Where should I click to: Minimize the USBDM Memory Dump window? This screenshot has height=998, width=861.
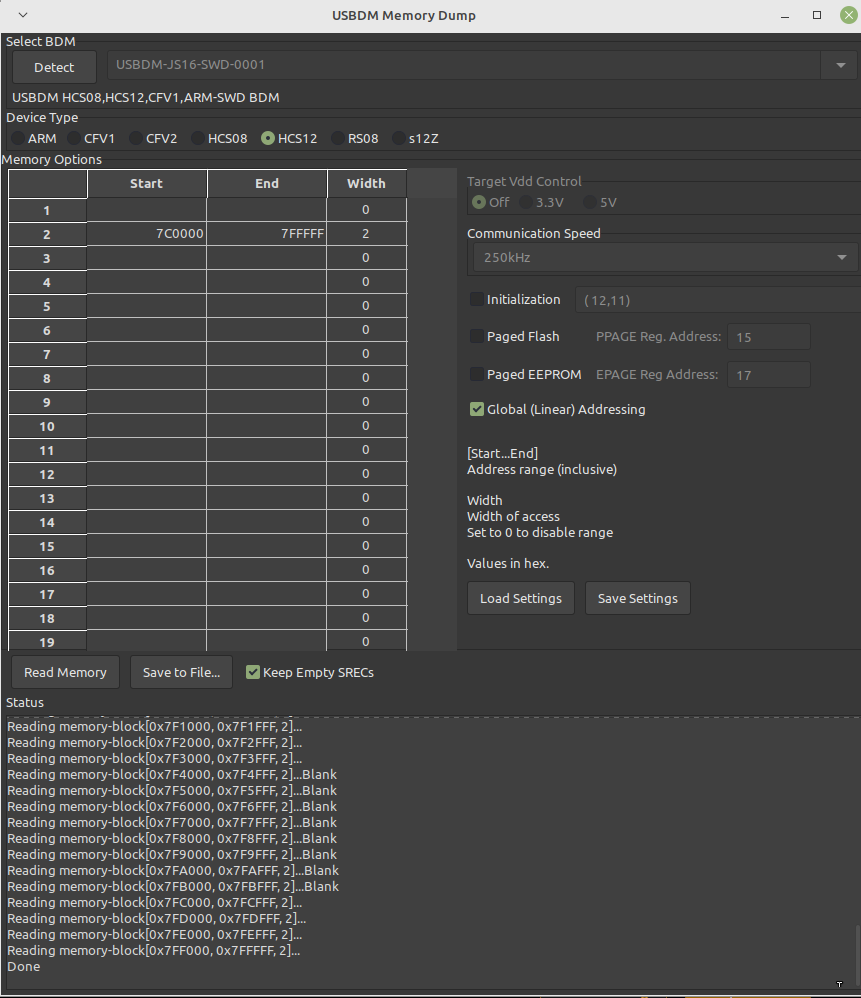(785, 15)
